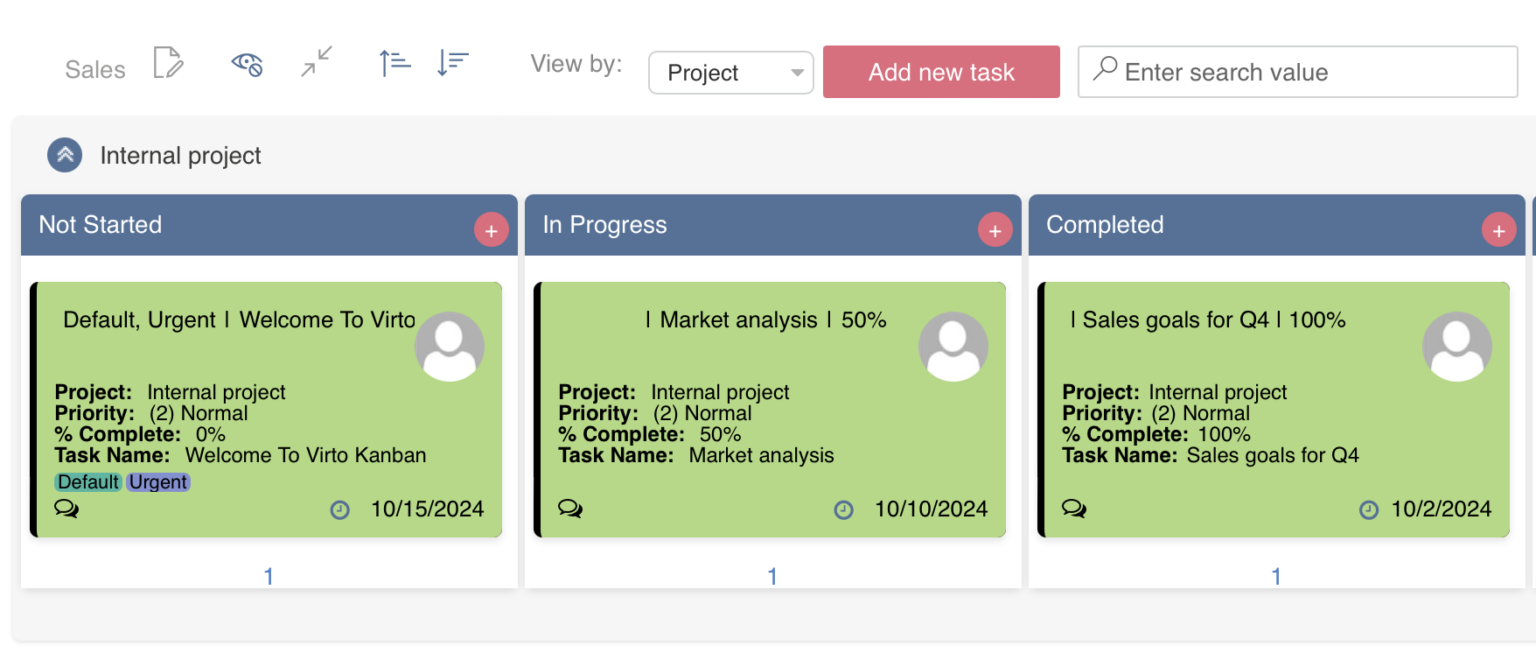Click the clock icon on the Sales goals card
Image resolution: width=1536 pixels, height=660 pixels.
point(1368,509)
